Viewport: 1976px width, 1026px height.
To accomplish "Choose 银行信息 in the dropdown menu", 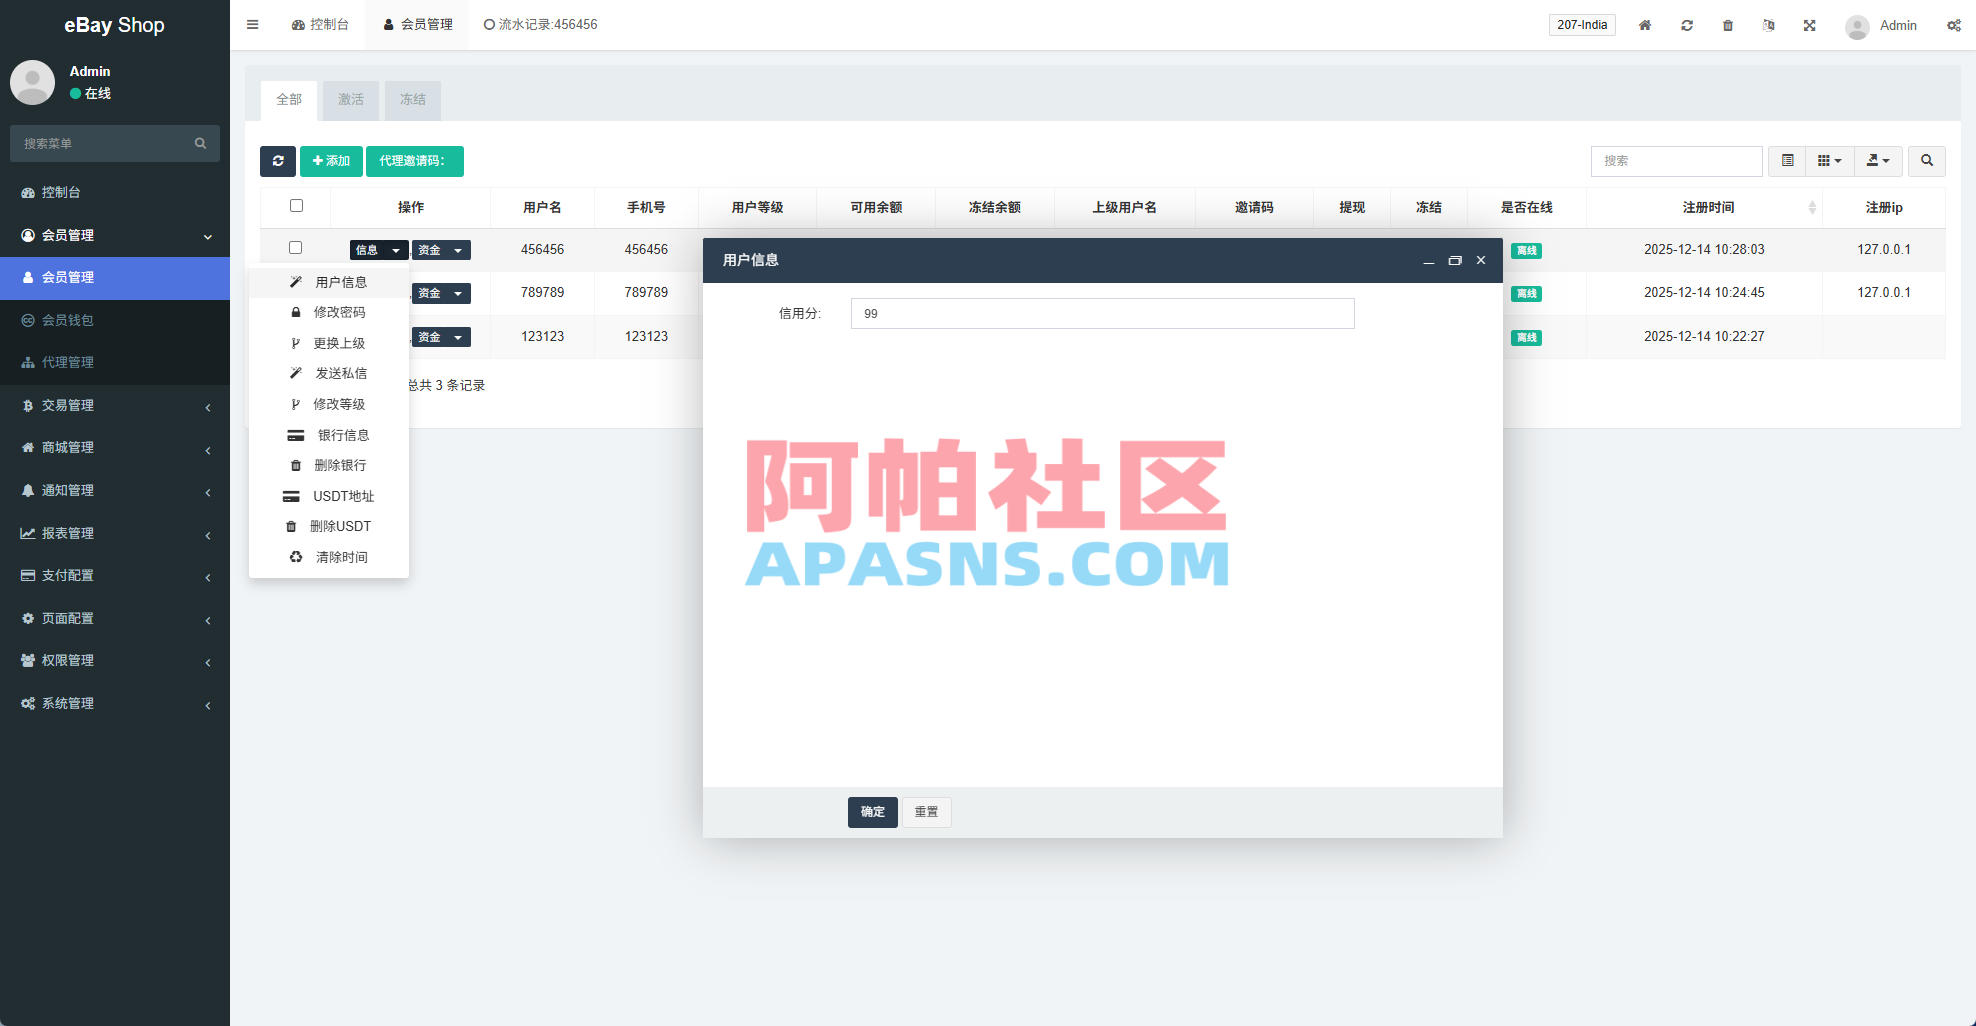I will point(329,435).
